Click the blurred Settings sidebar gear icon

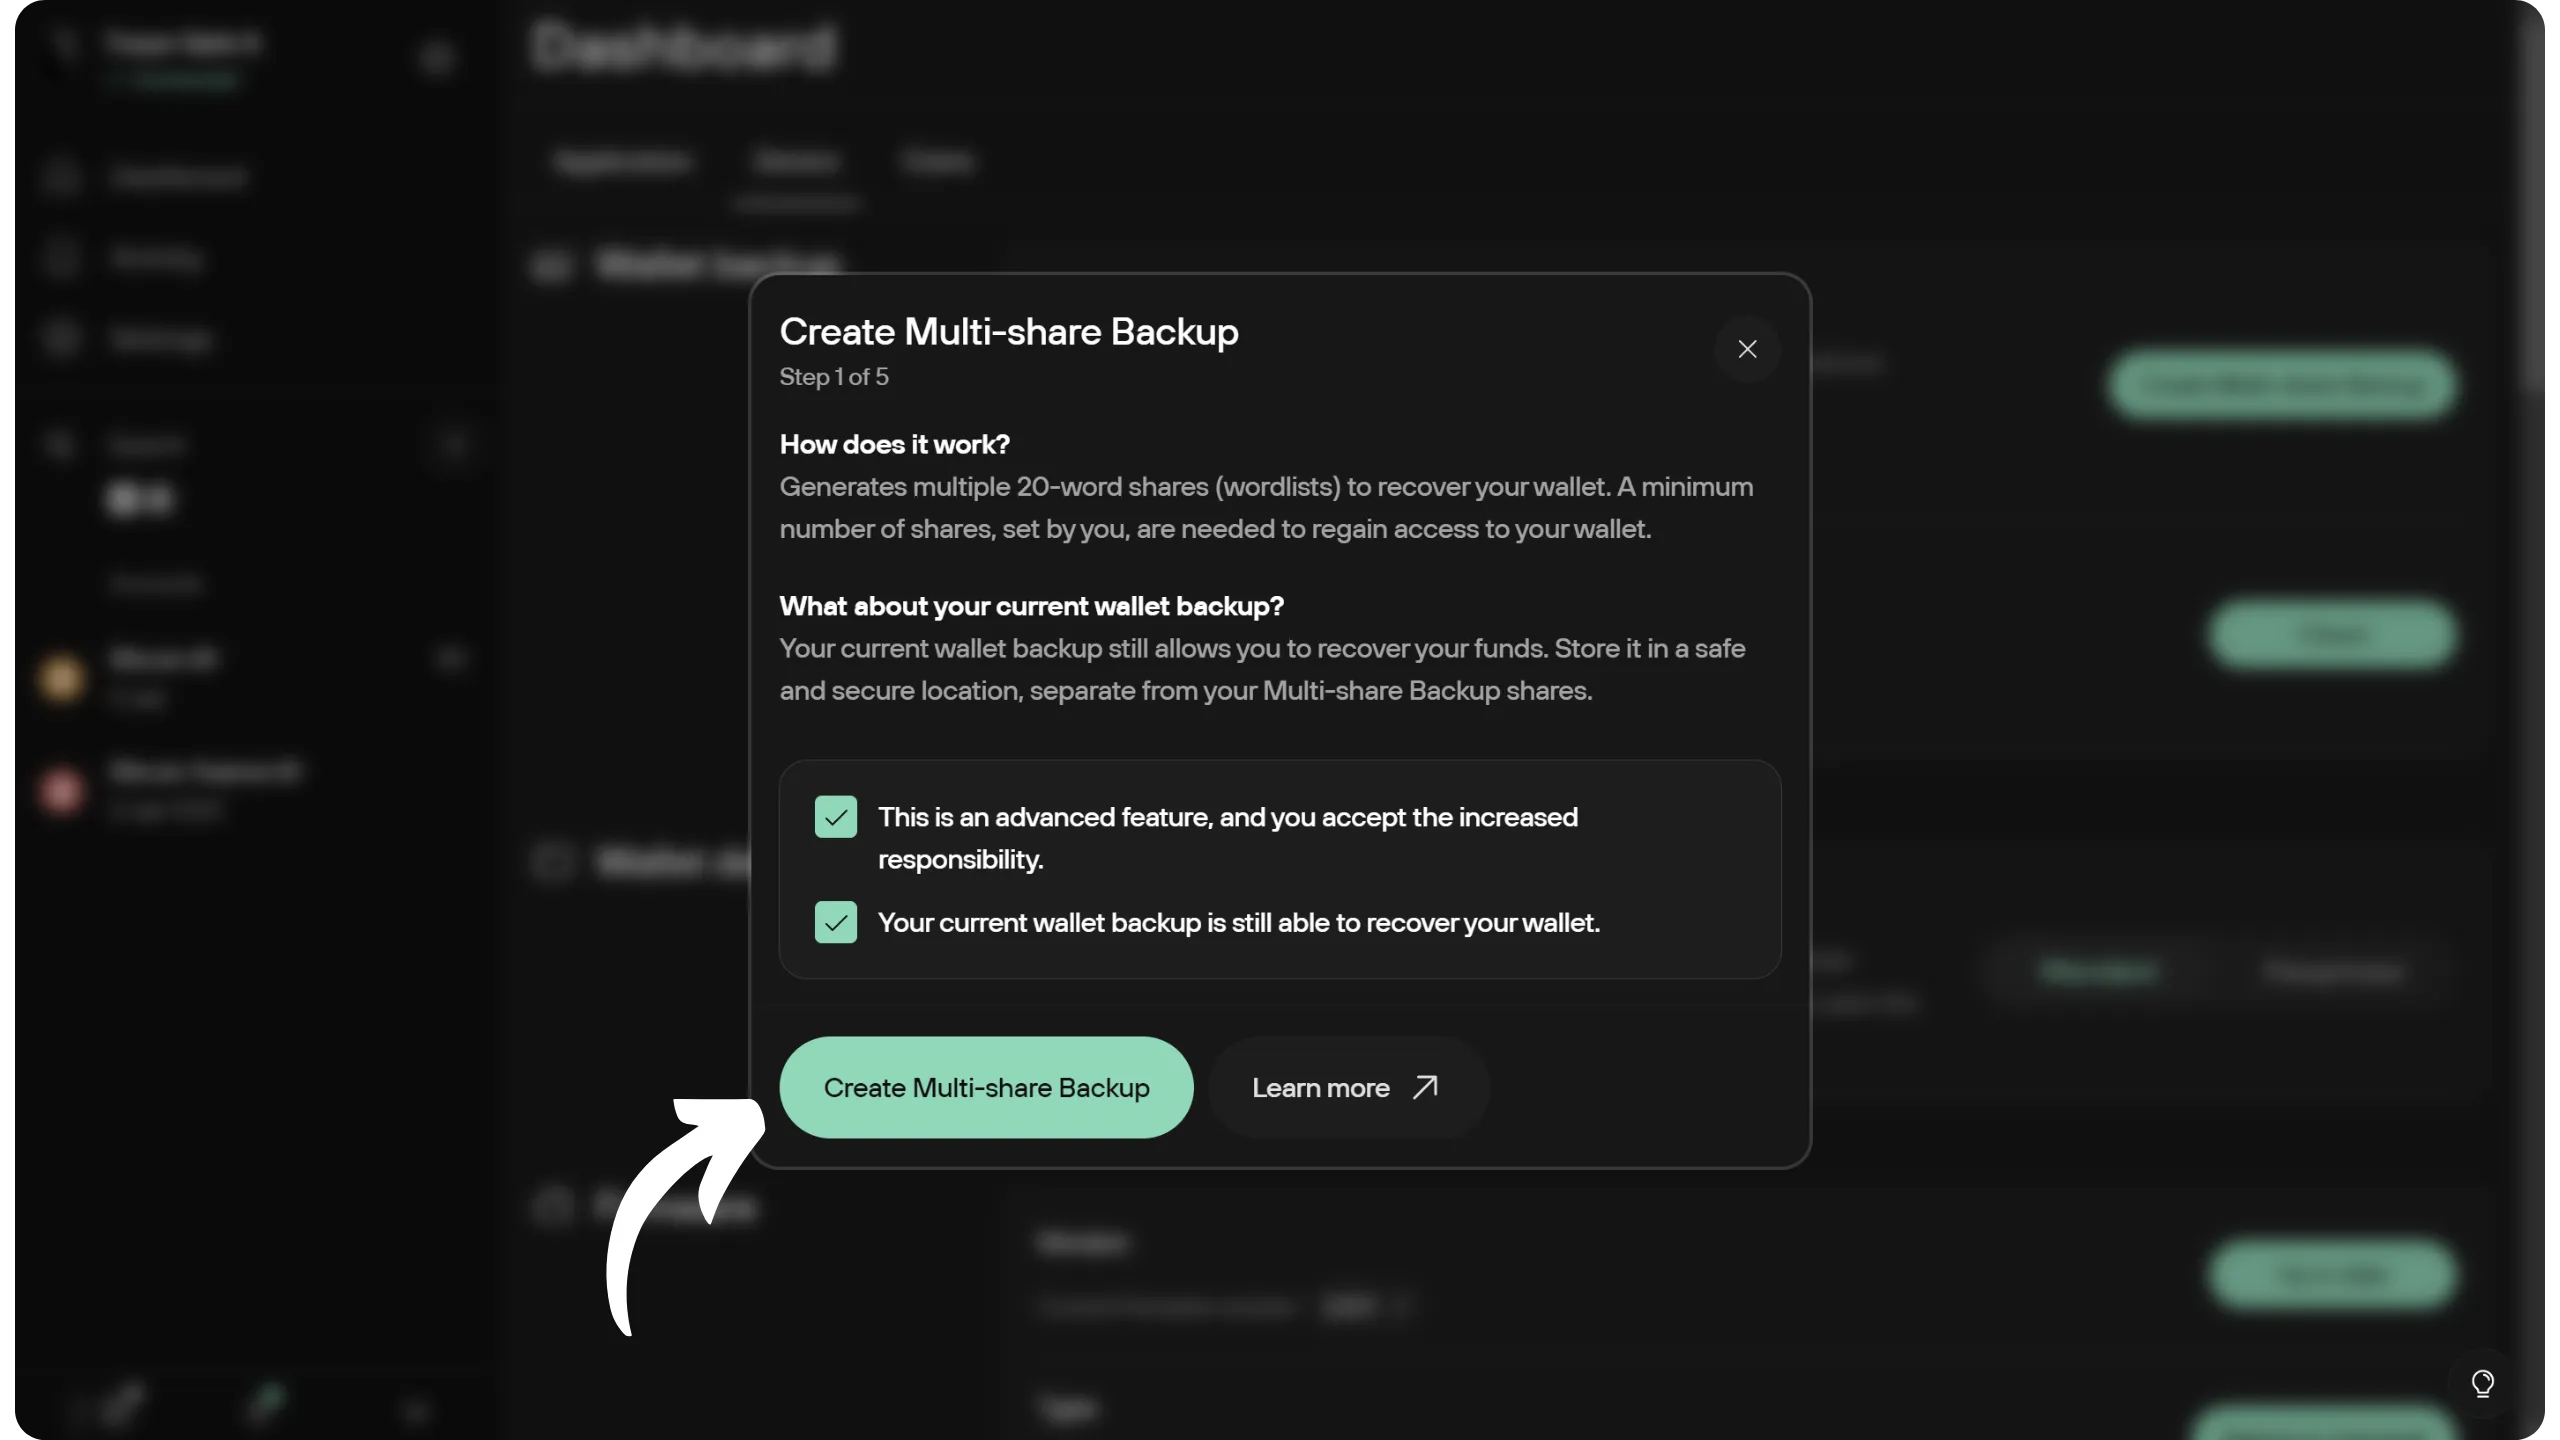(x=61, y=339)
